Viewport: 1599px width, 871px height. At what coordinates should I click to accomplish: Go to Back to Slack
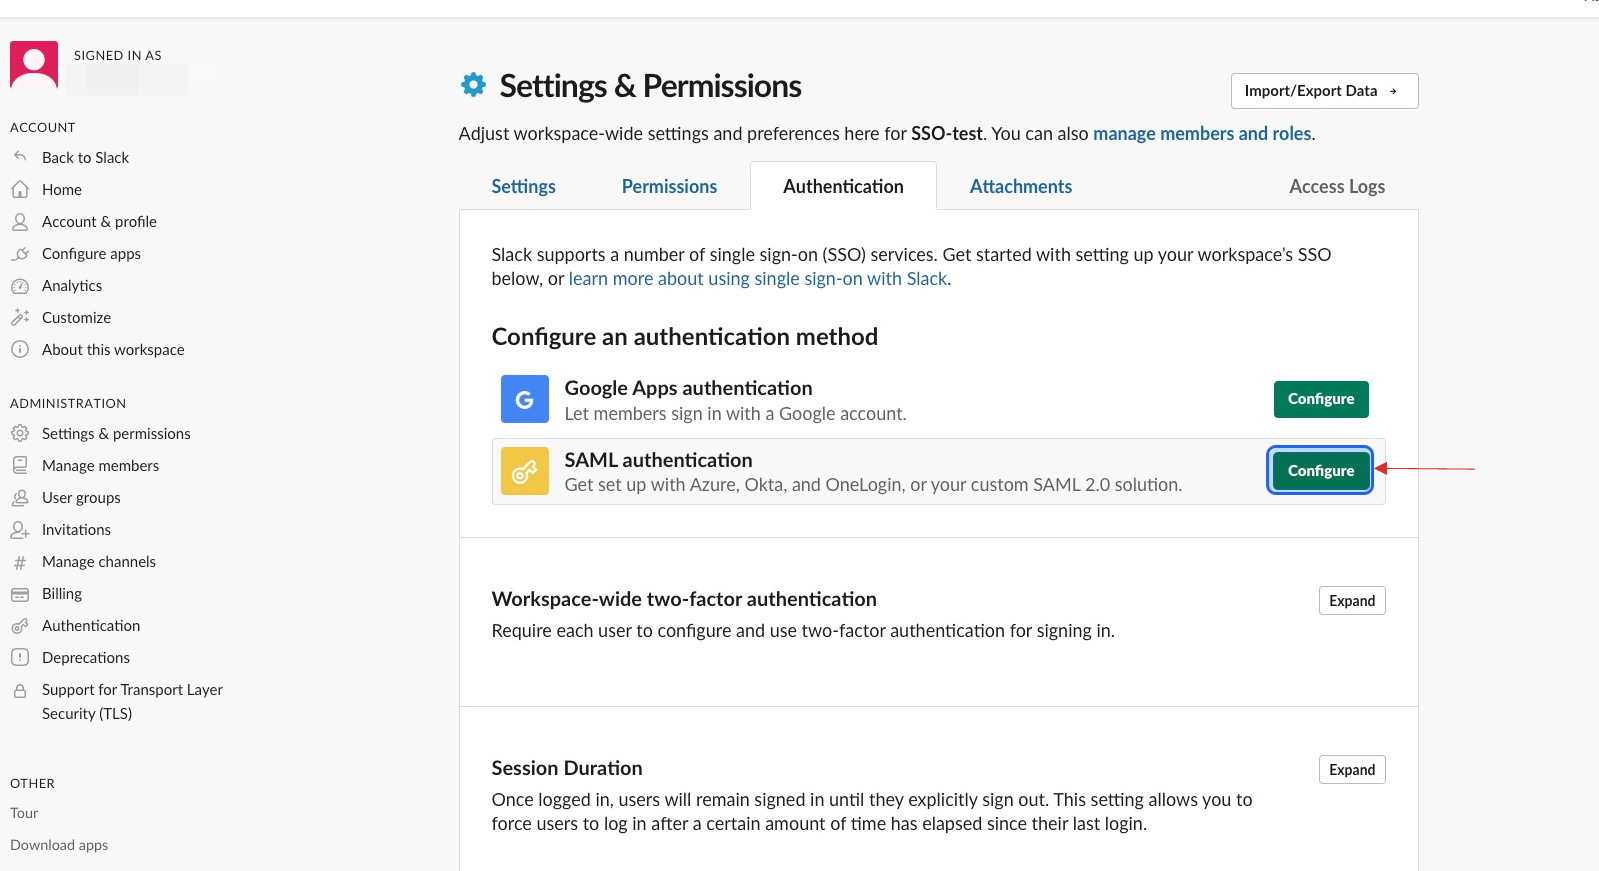pyautogui.click(x=85, y=157)
